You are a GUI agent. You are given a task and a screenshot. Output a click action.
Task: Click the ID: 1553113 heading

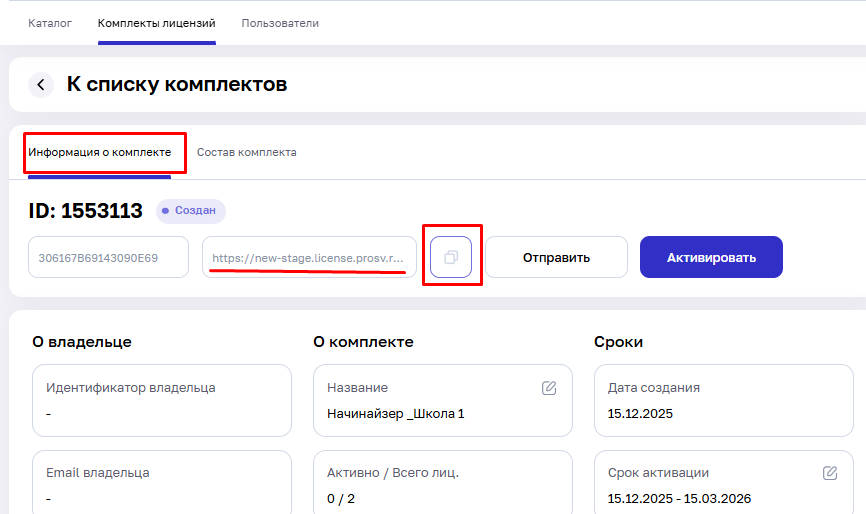86,211
